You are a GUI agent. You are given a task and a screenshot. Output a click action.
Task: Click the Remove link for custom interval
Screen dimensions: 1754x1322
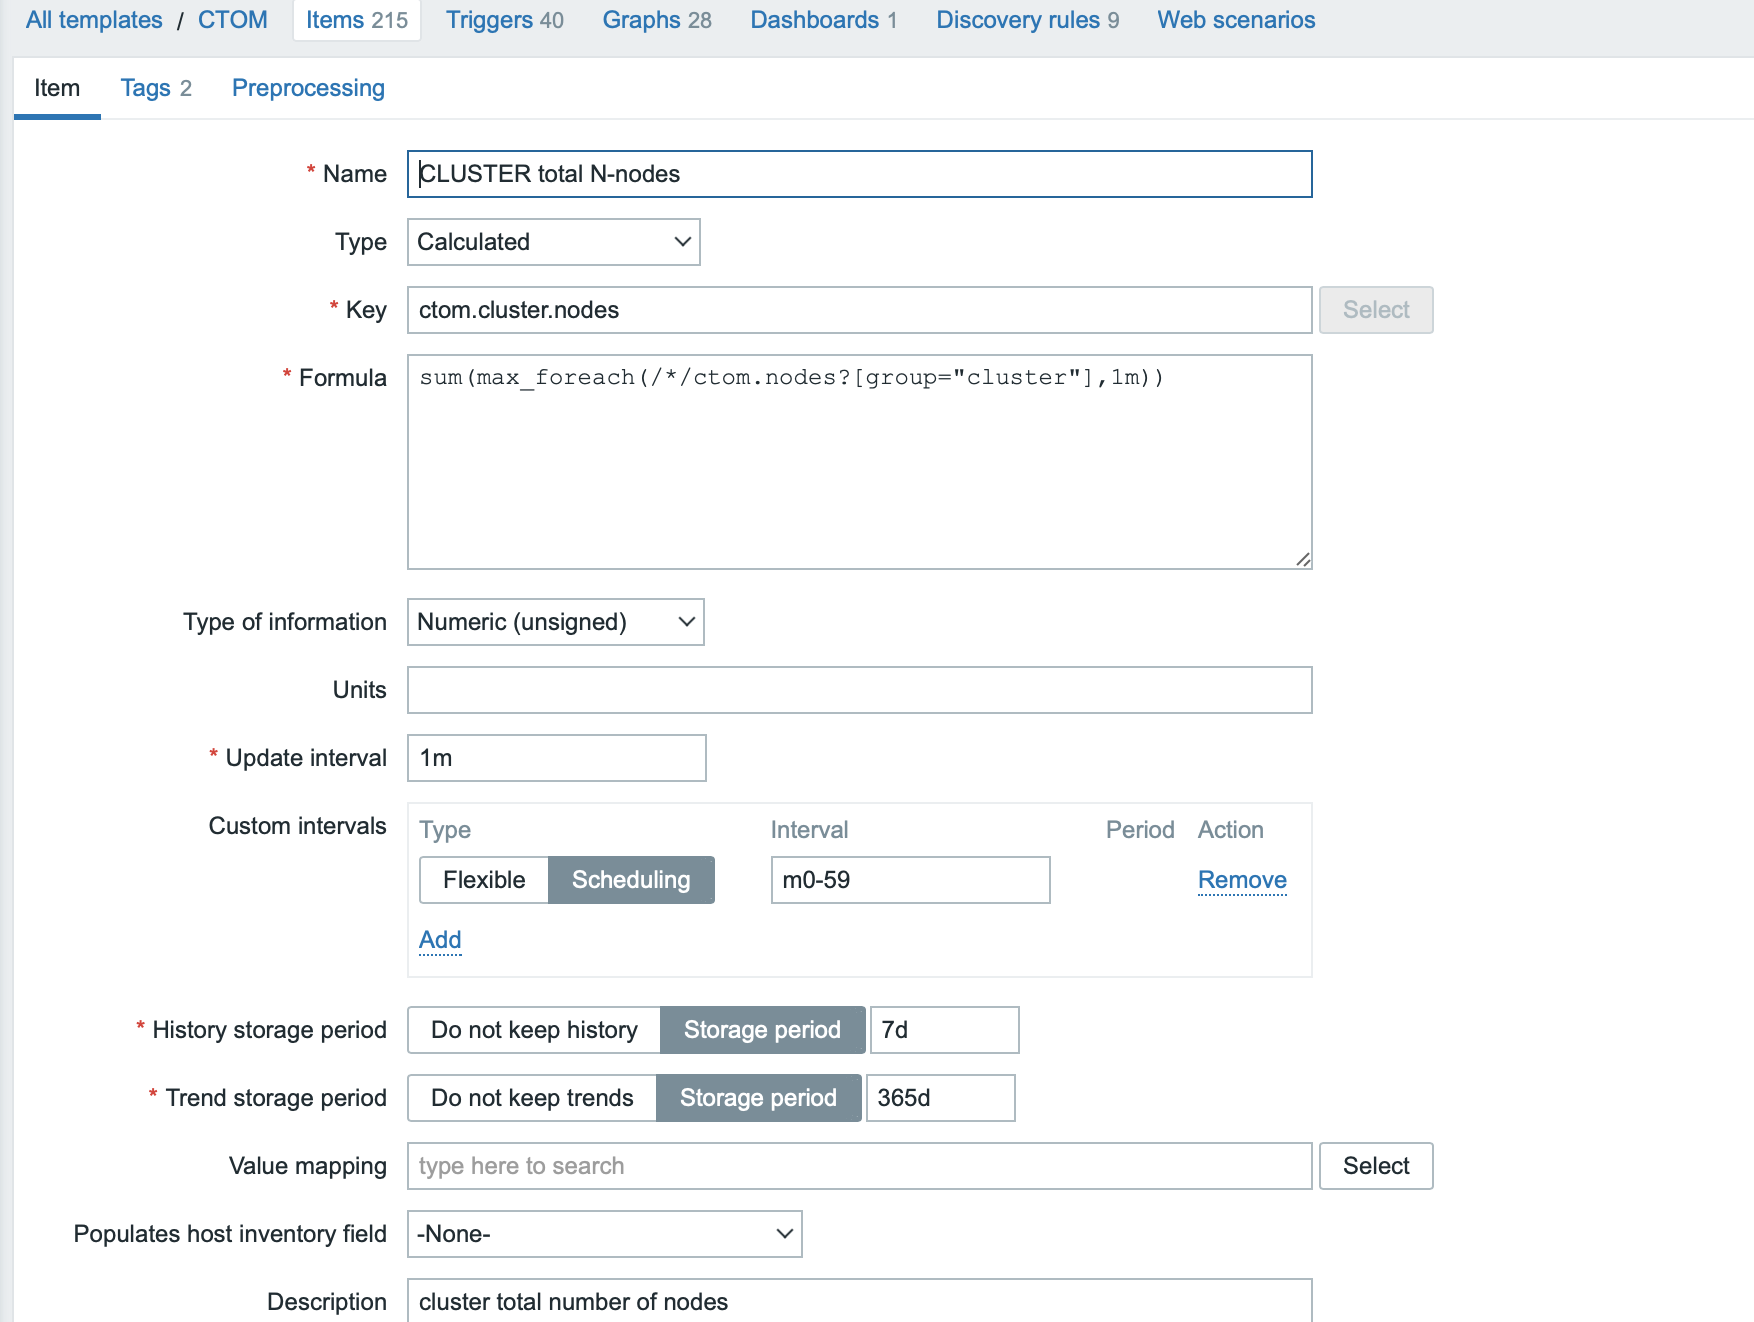pos(1242,880)
